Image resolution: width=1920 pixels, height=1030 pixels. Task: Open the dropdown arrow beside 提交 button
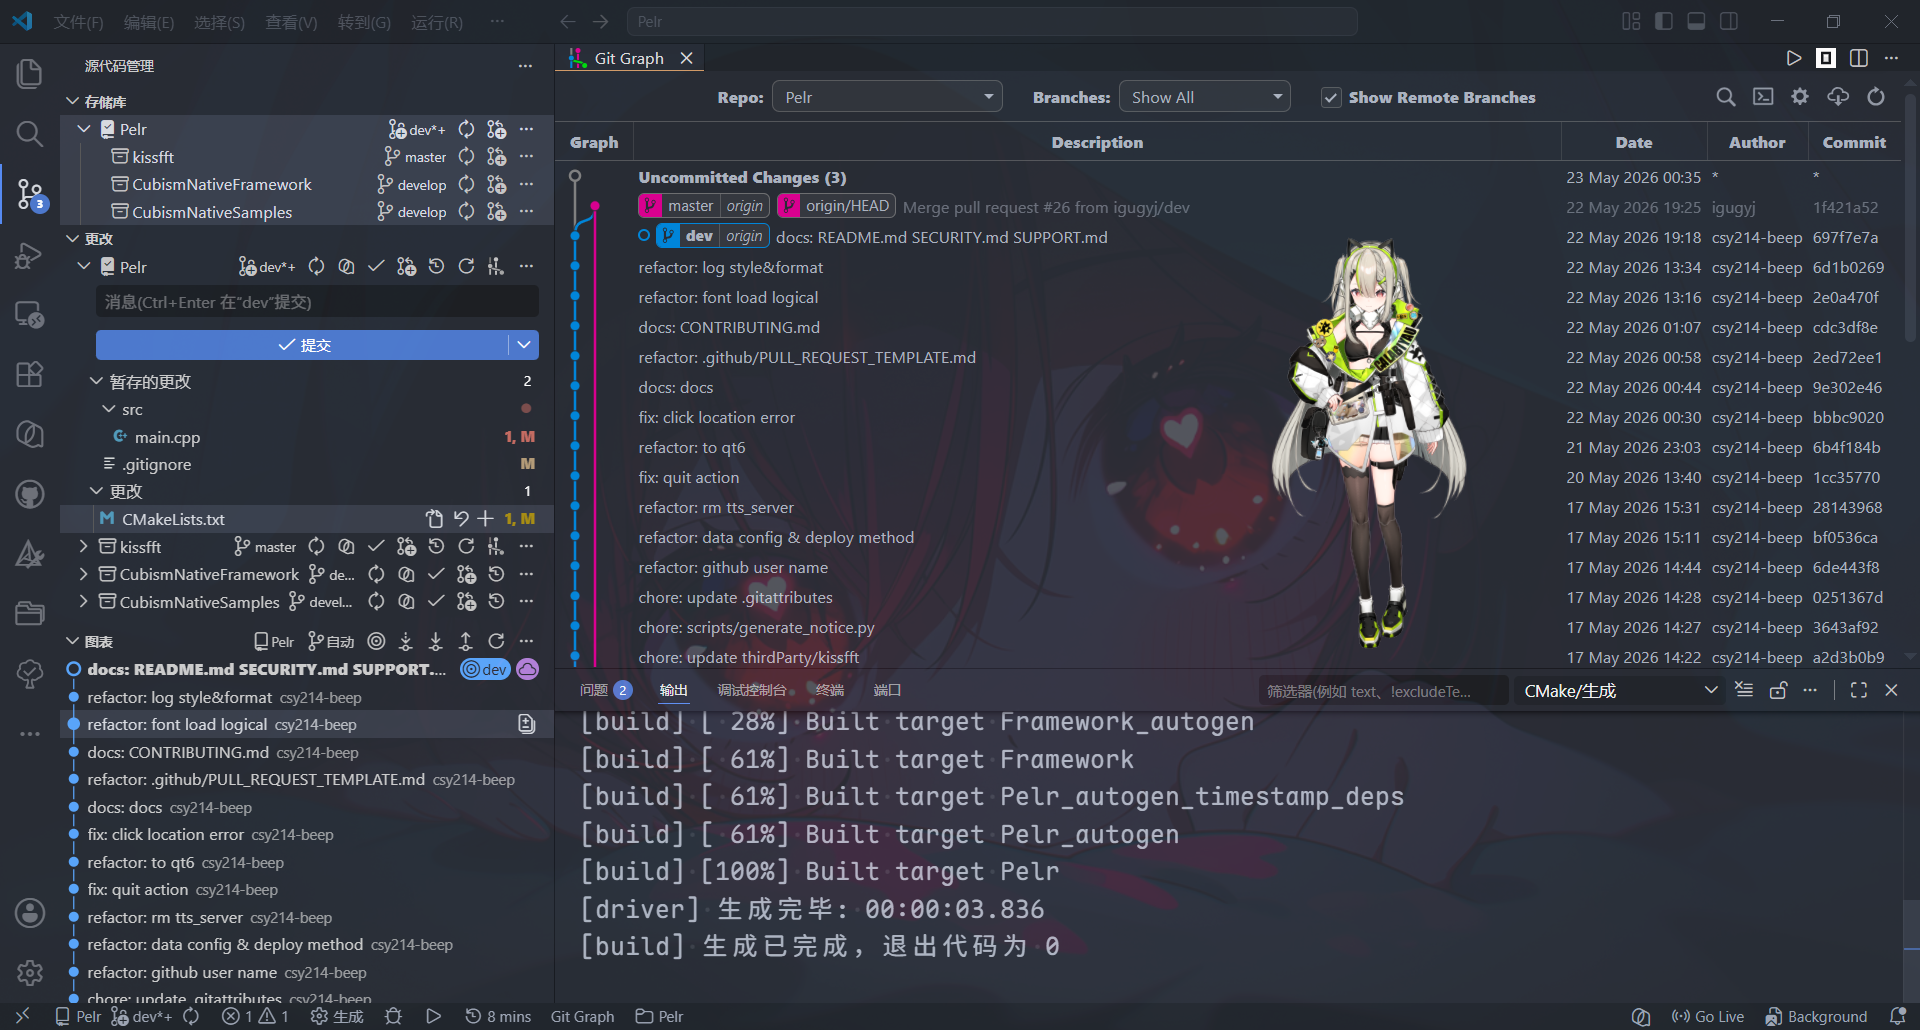coord(524,345)
